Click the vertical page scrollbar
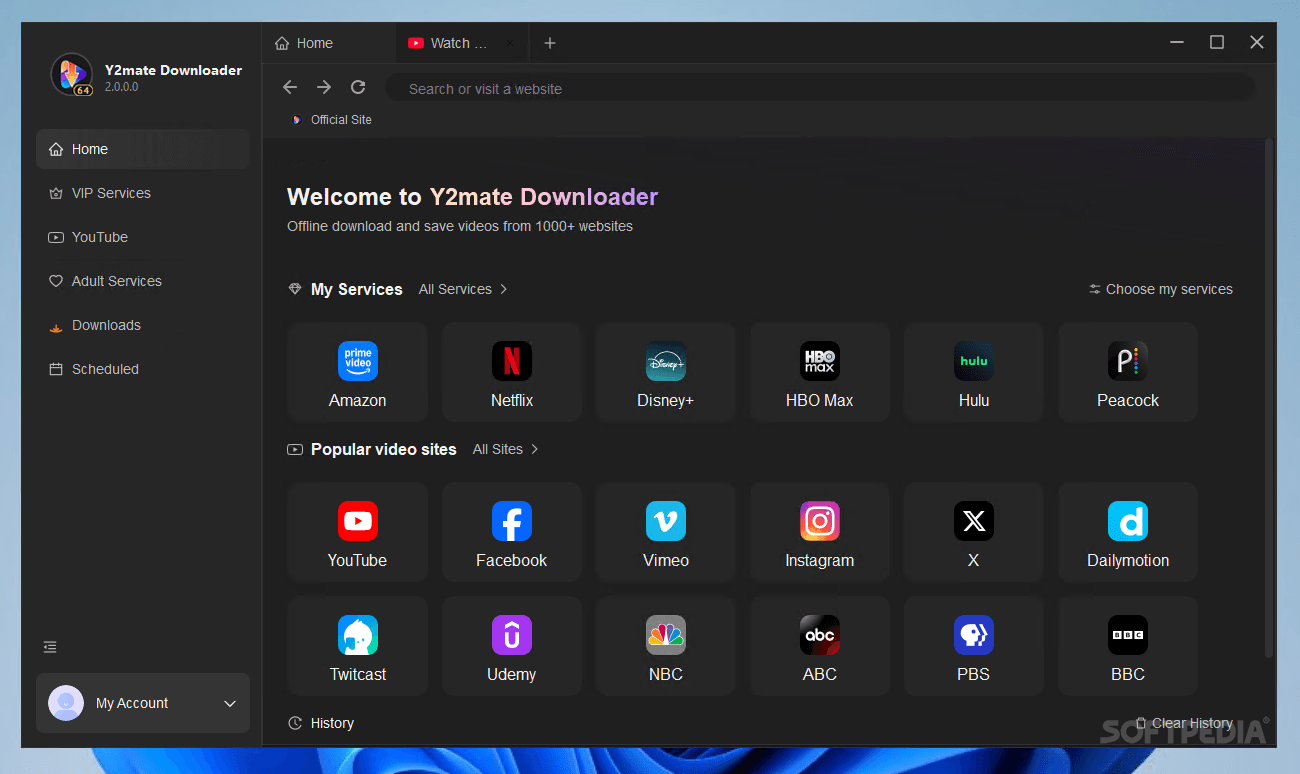Image resolution: width=1300 pixels, height=774 pixels. [1269, 400]
